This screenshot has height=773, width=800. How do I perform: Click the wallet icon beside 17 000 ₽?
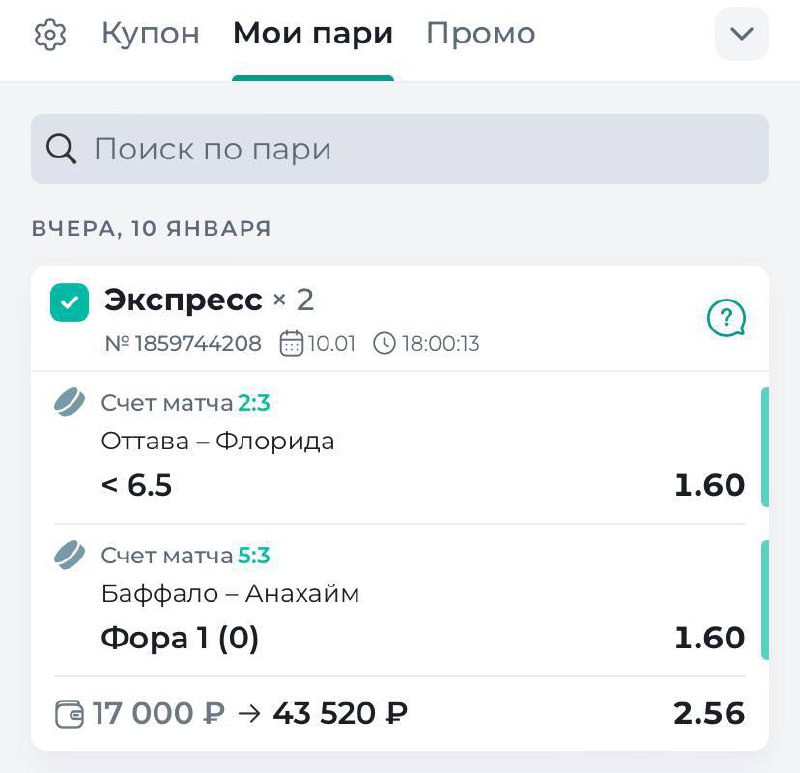[x=70, y=714]
